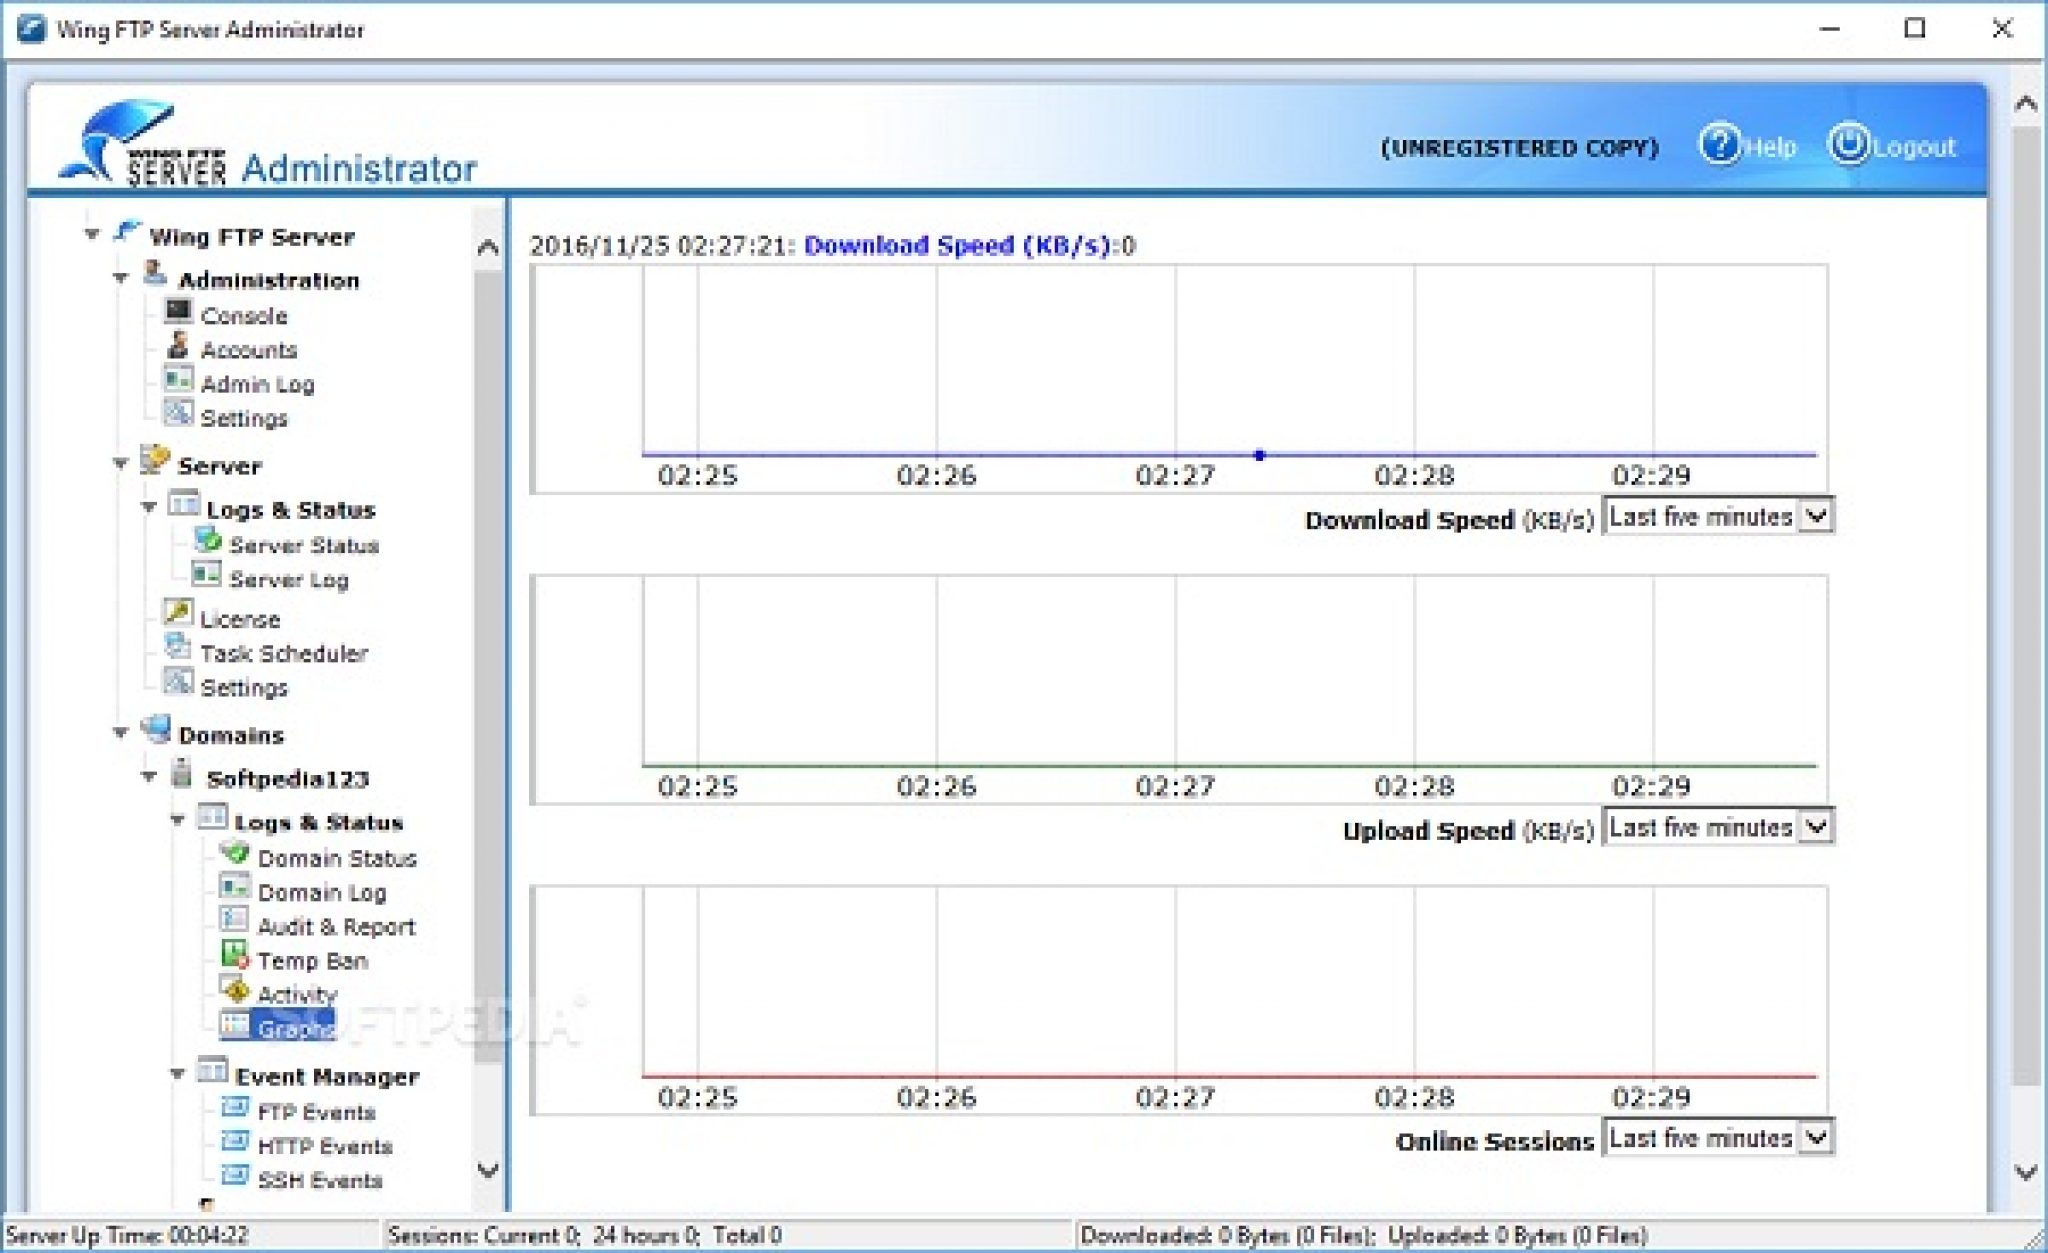Open Download Speed time range dropdown
The image size is (2048, 1253).
click(x=1815, y=517)
